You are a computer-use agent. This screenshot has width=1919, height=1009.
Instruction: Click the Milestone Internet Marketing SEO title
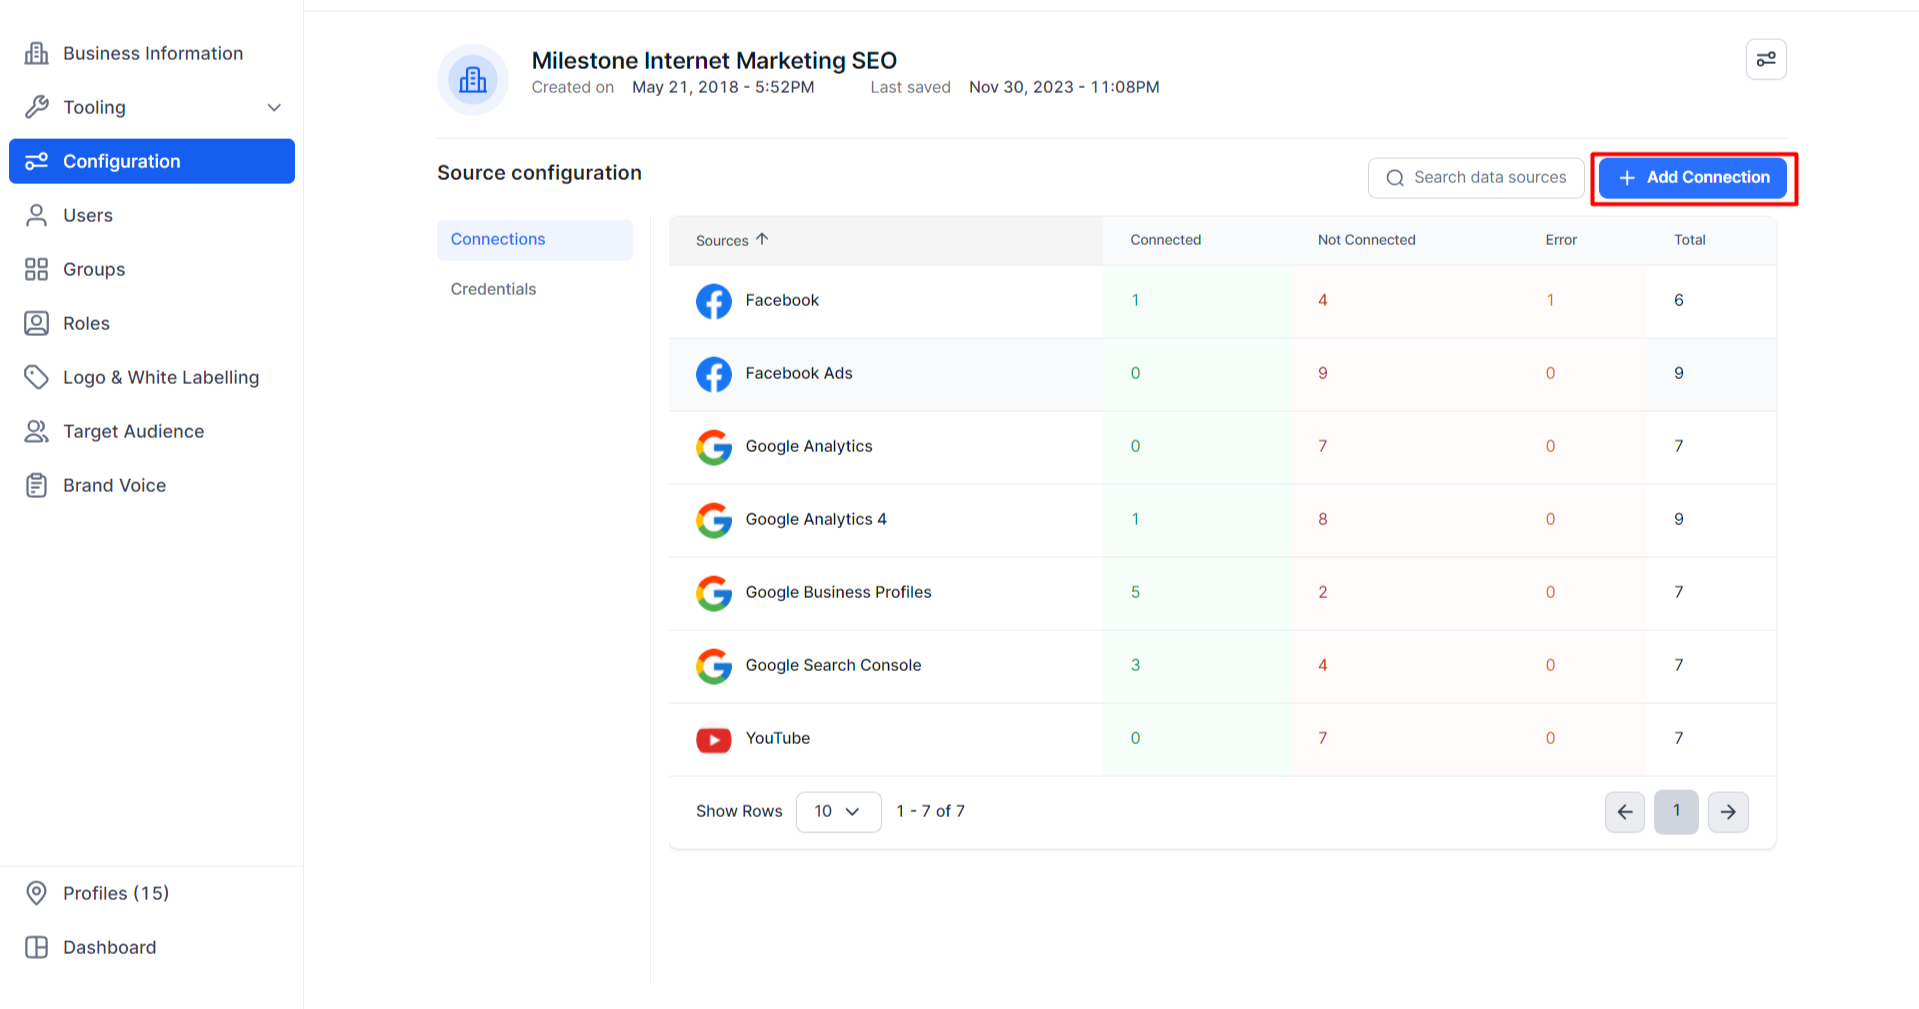click(714, 60)
